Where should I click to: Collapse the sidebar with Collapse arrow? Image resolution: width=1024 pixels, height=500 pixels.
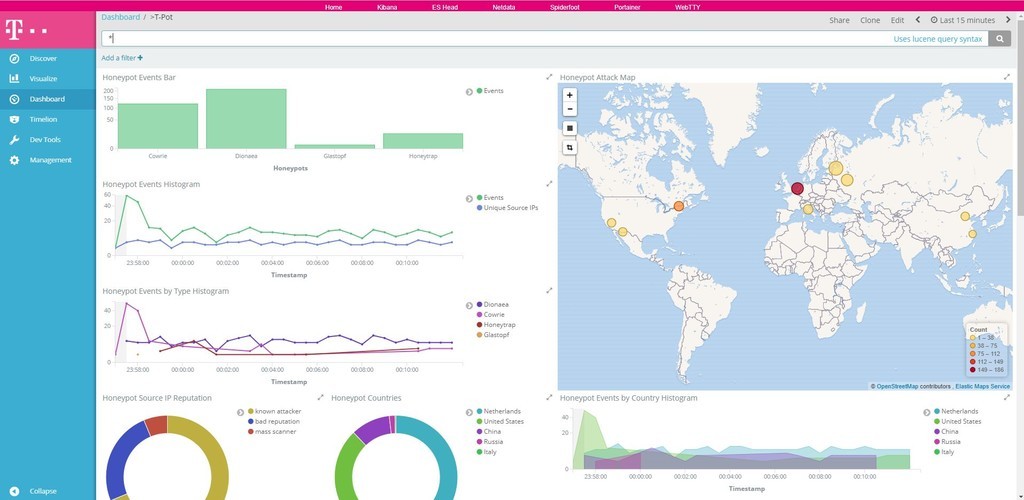tap(14, 491)
